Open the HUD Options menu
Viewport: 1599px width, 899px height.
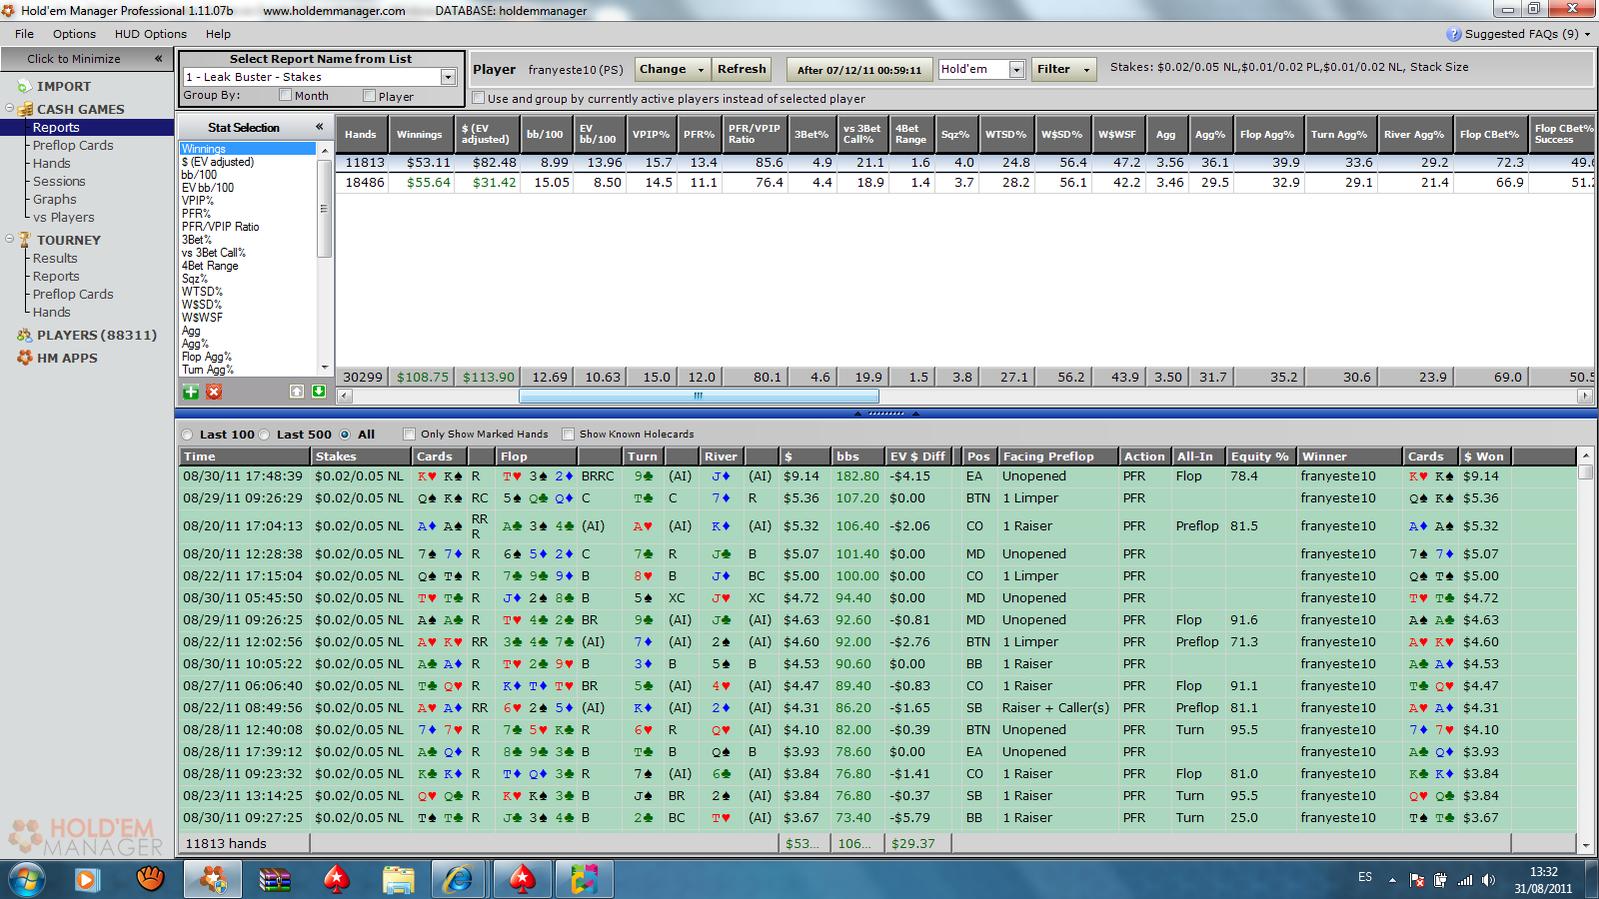(x=150, y=34)
